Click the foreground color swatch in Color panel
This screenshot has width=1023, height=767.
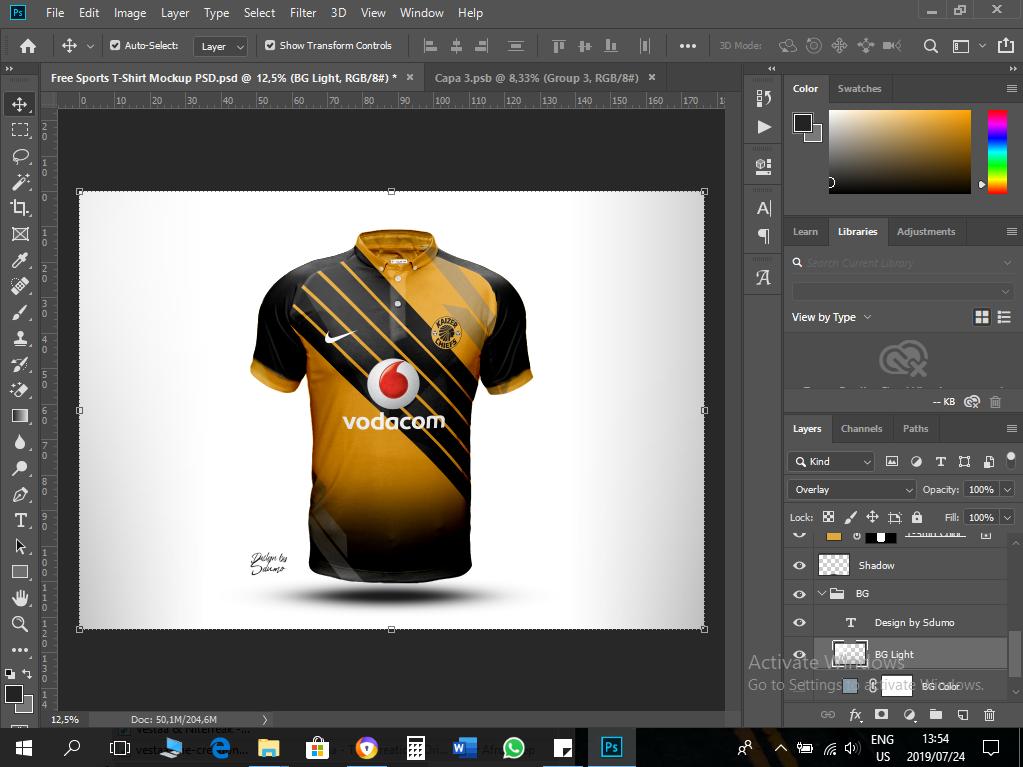[803, 123]
